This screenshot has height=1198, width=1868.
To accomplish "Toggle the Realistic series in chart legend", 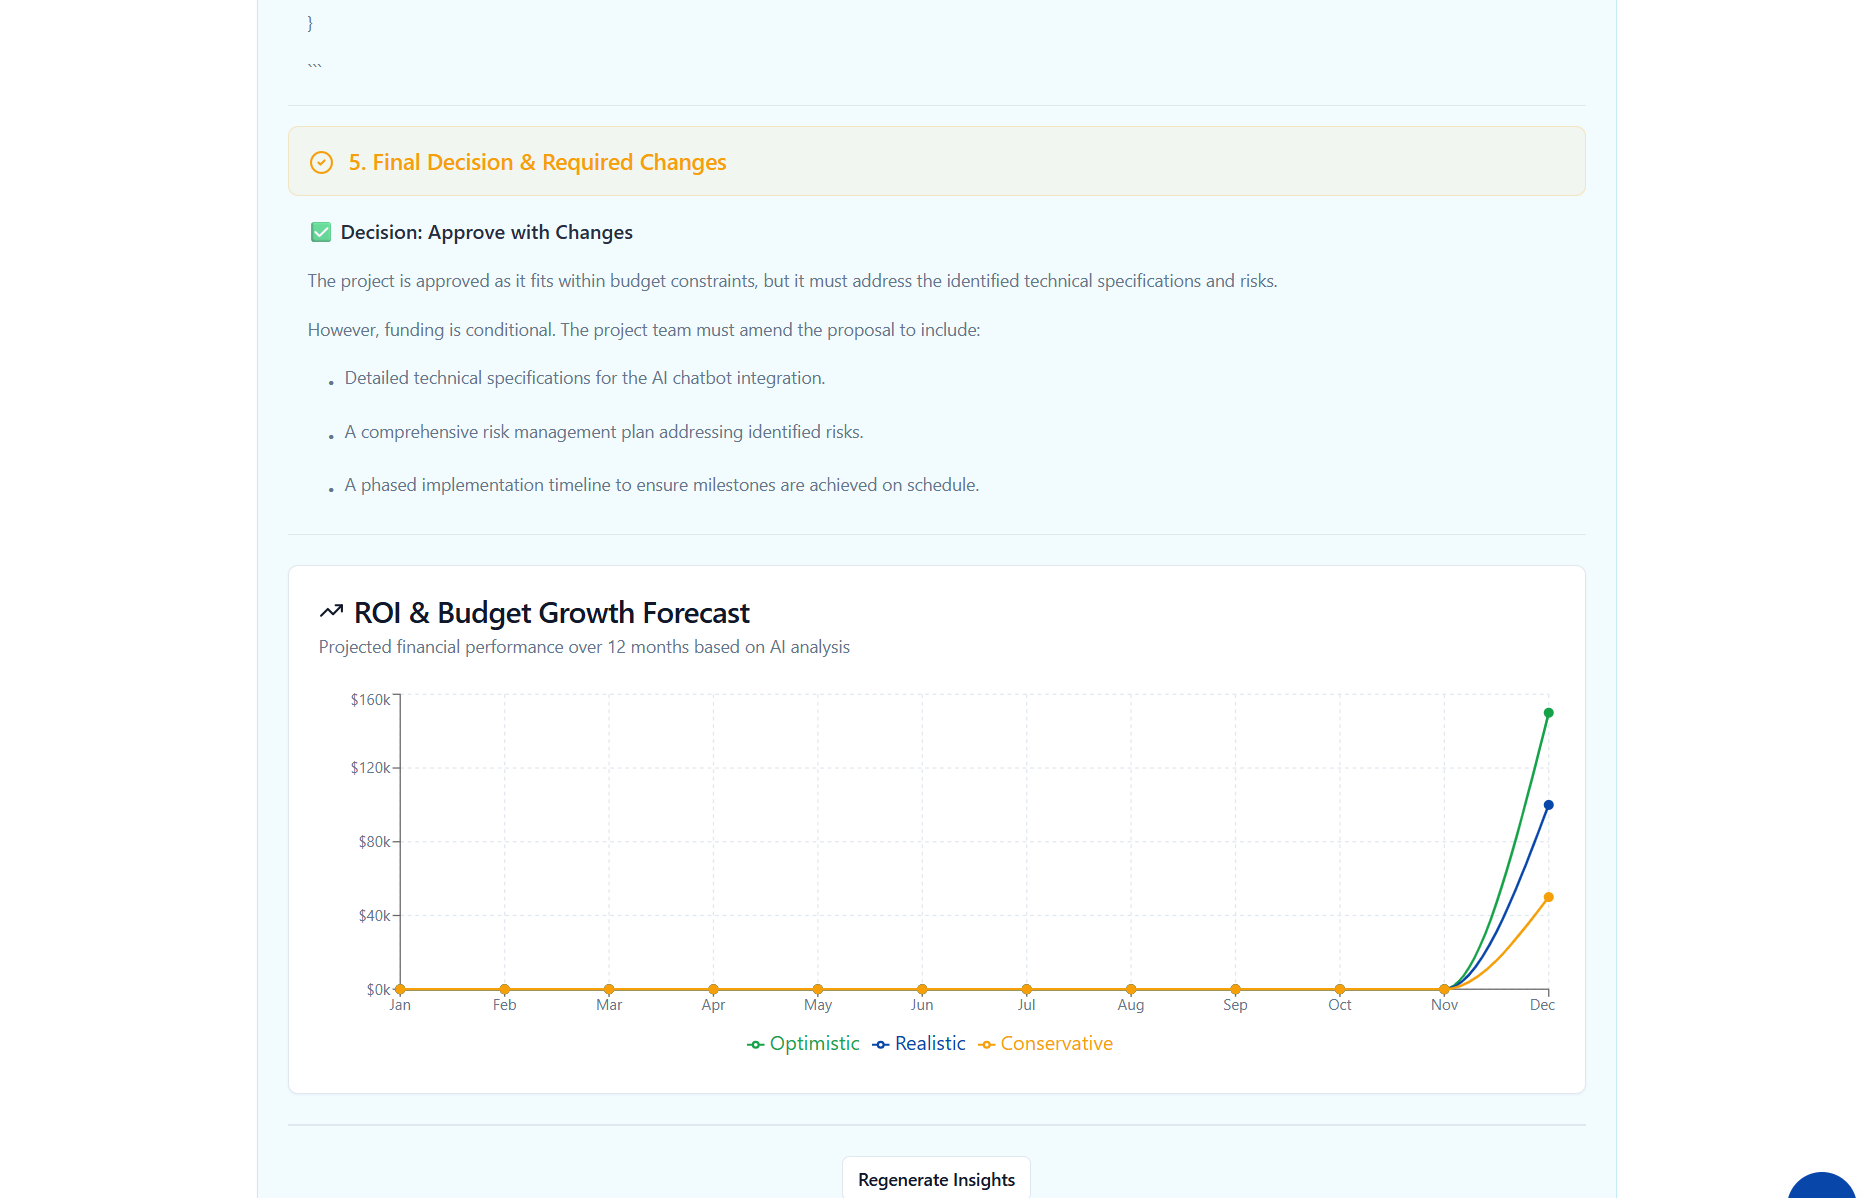I will coord(919,1044).
